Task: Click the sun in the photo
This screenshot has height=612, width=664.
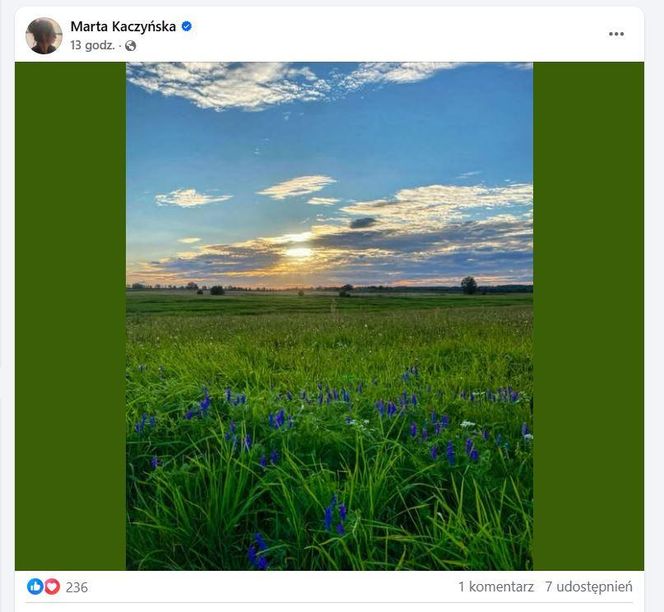Action: (x=299, y=253)
